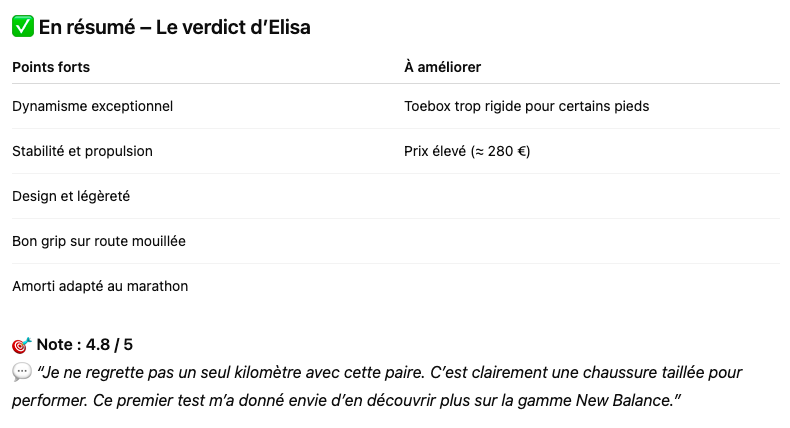Select the "Points forts" column header

51,67
